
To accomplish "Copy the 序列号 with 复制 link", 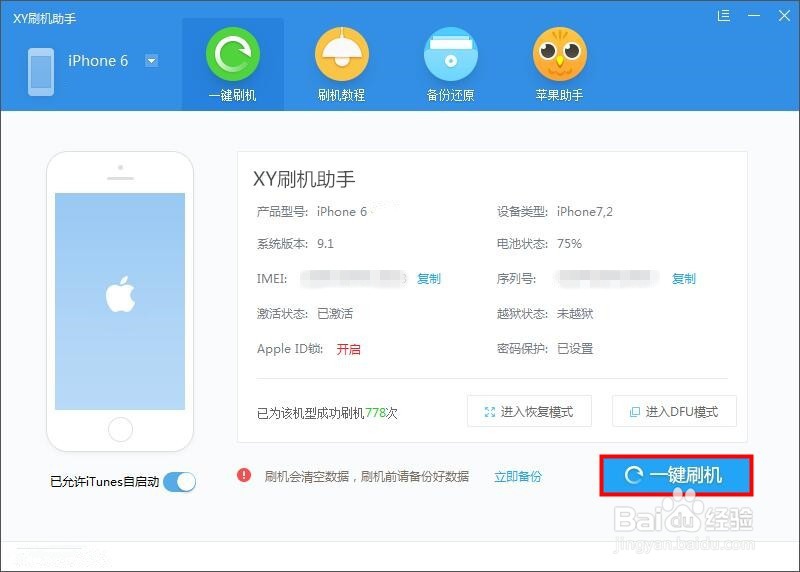I will [x=684, y=279].
